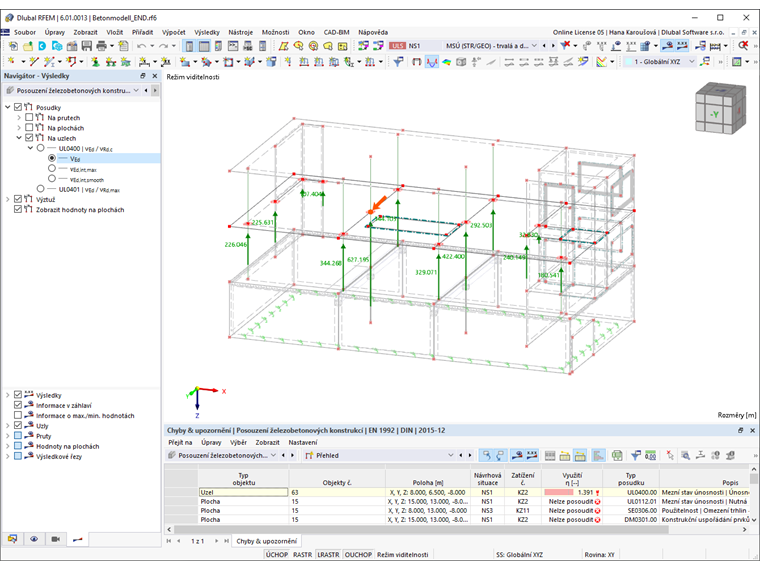This screenshot has height=570, width=760.
Task: Open the CAD-BIM menu
Action: coord(336,32)
